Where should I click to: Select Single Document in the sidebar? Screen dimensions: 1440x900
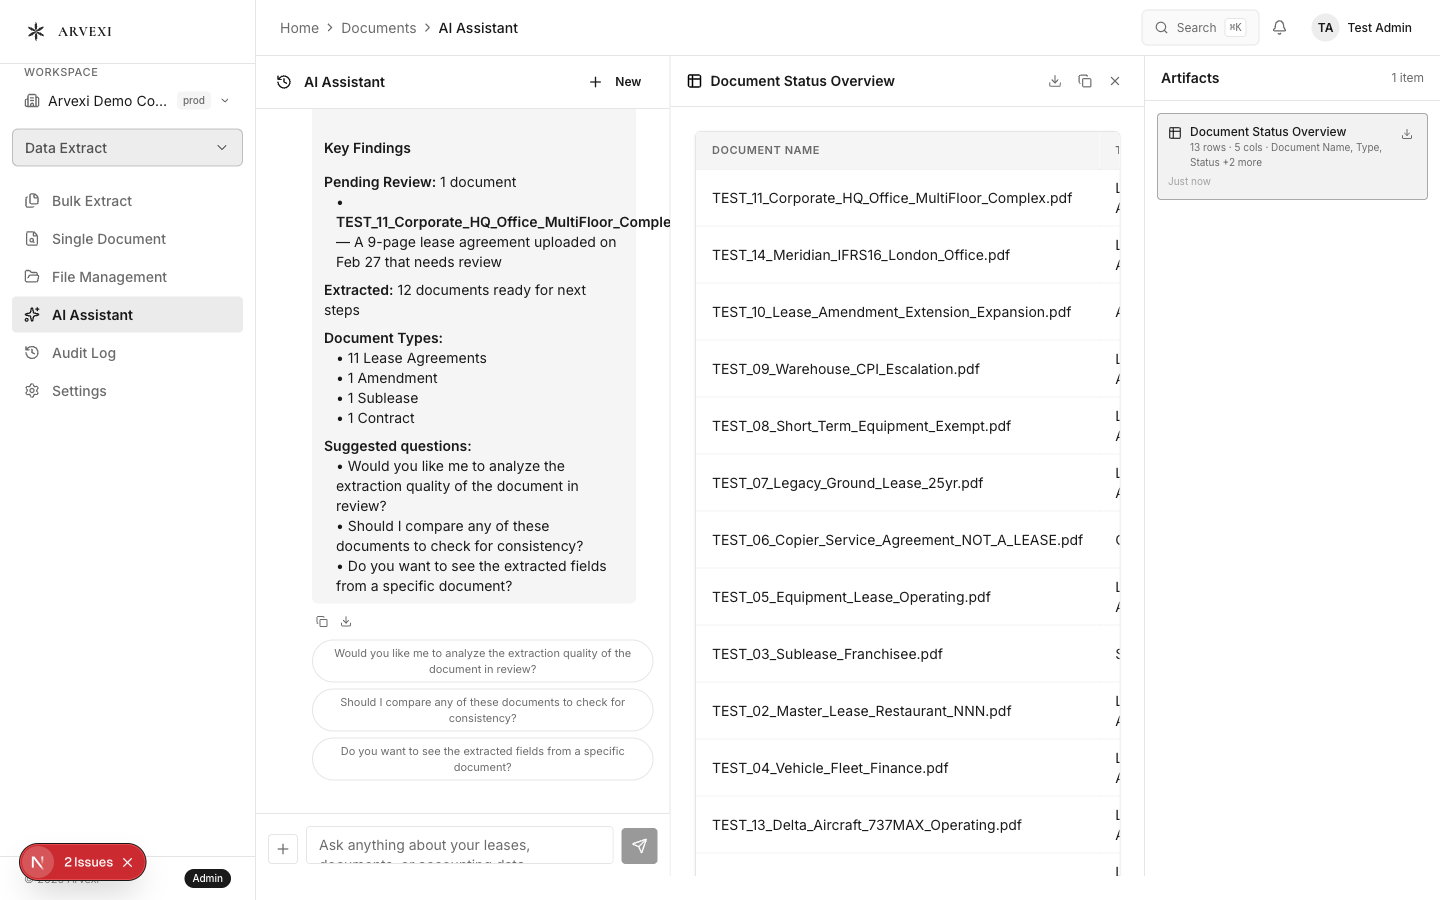(107, 239)
